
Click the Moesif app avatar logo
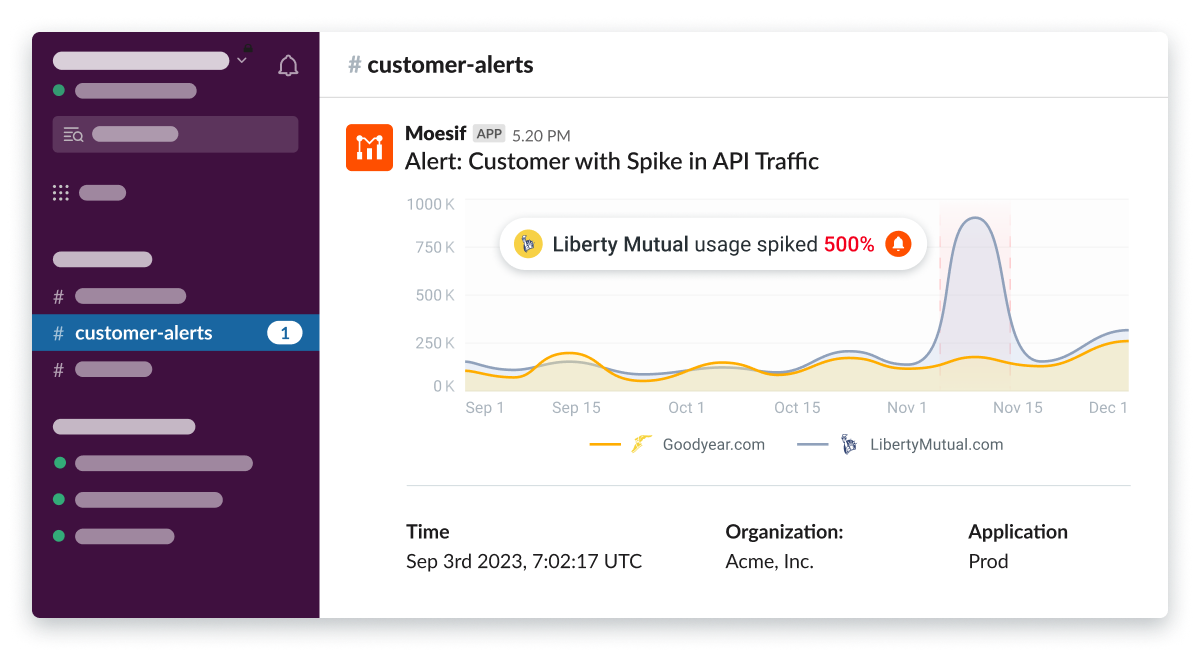[369, 148]
